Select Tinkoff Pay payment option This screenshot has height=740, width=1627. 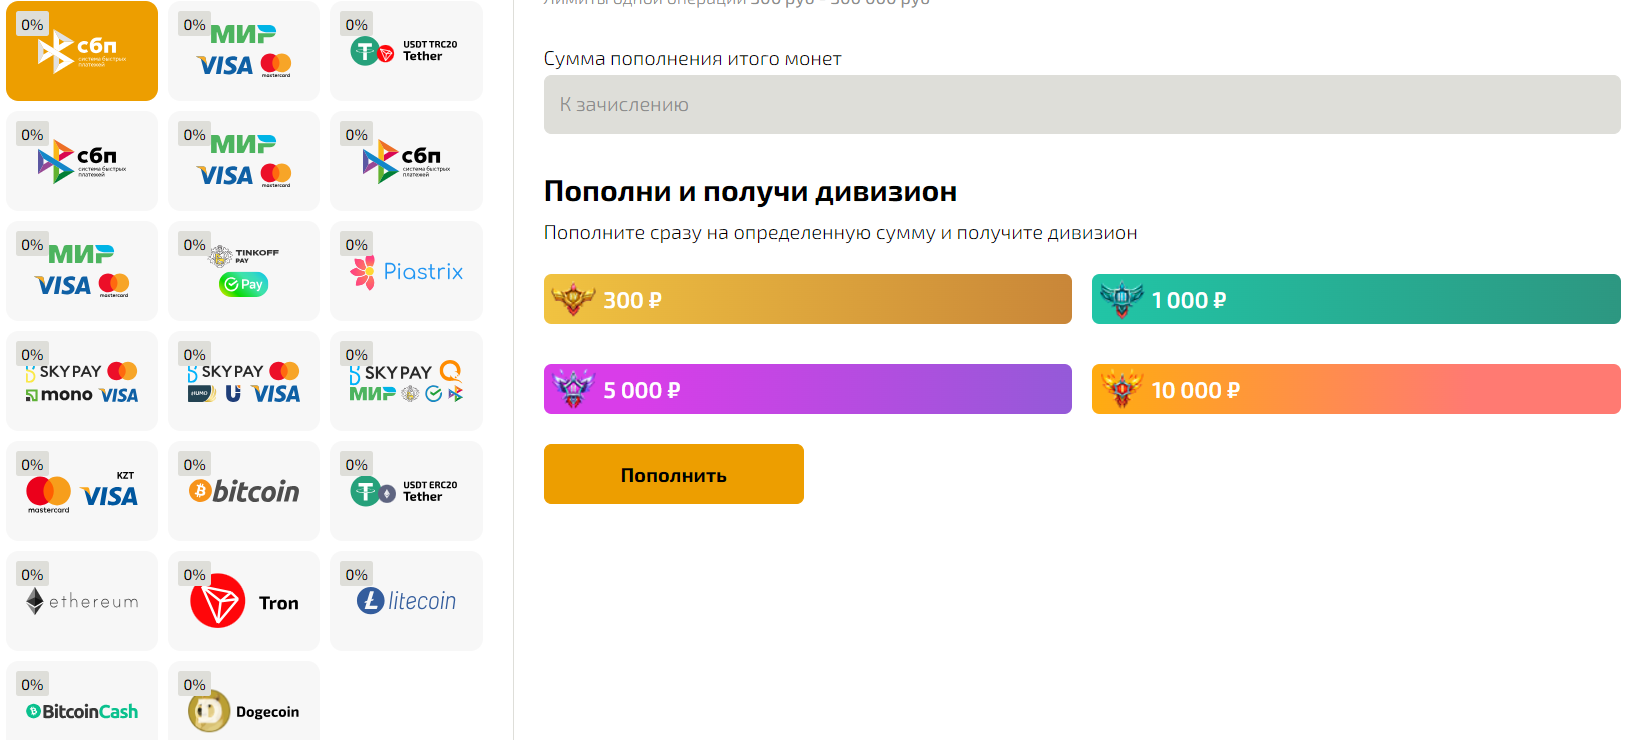point(244,271)
